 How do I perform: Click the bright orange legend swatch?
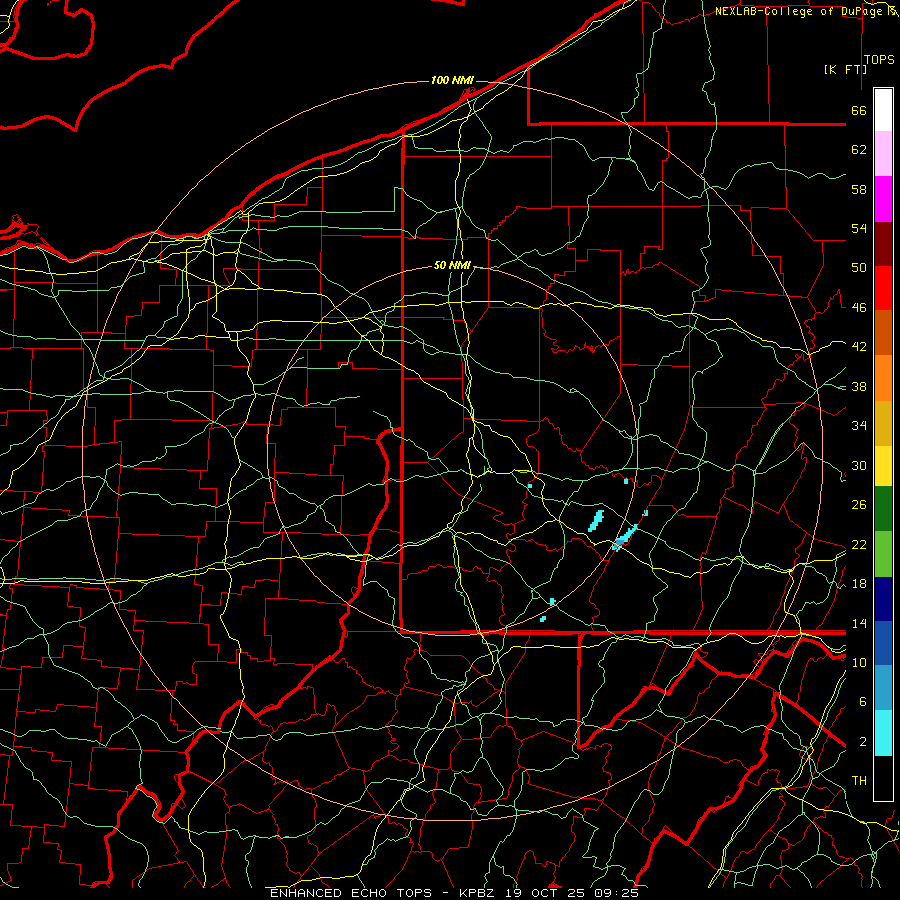coord(883,378)
